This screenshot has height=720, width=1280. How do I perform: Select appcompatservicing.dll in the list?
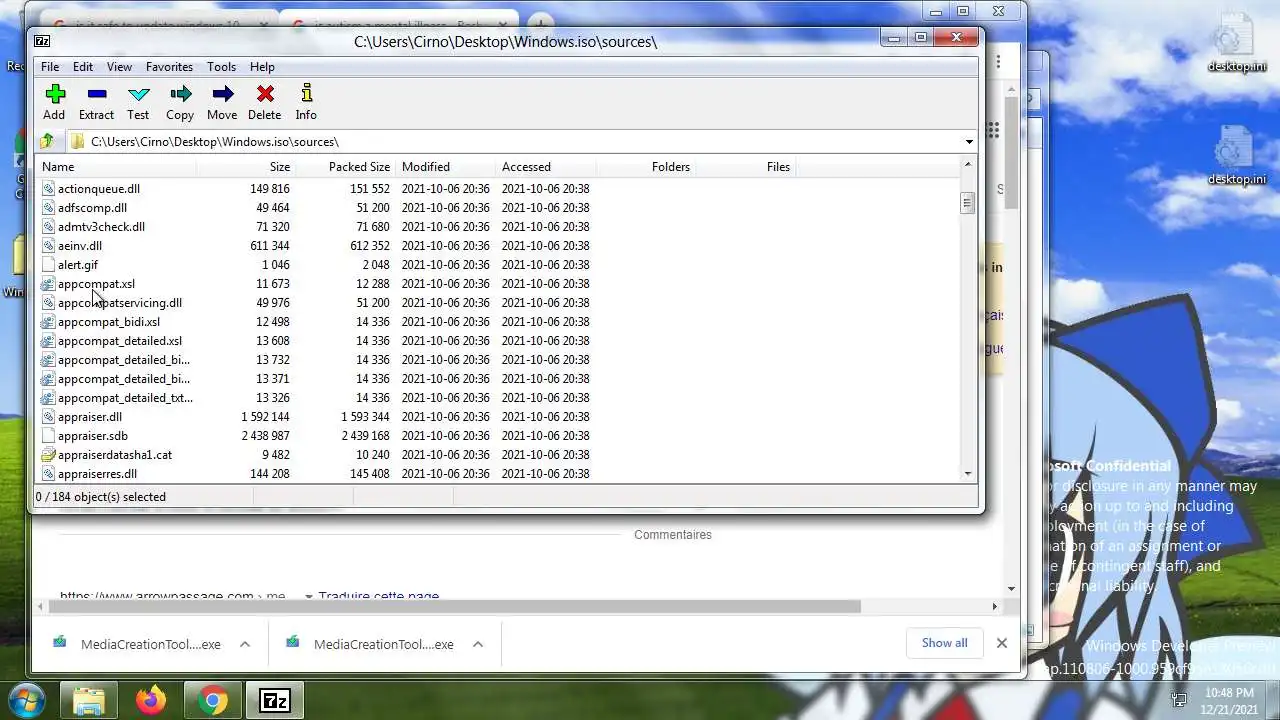point(120,303)
